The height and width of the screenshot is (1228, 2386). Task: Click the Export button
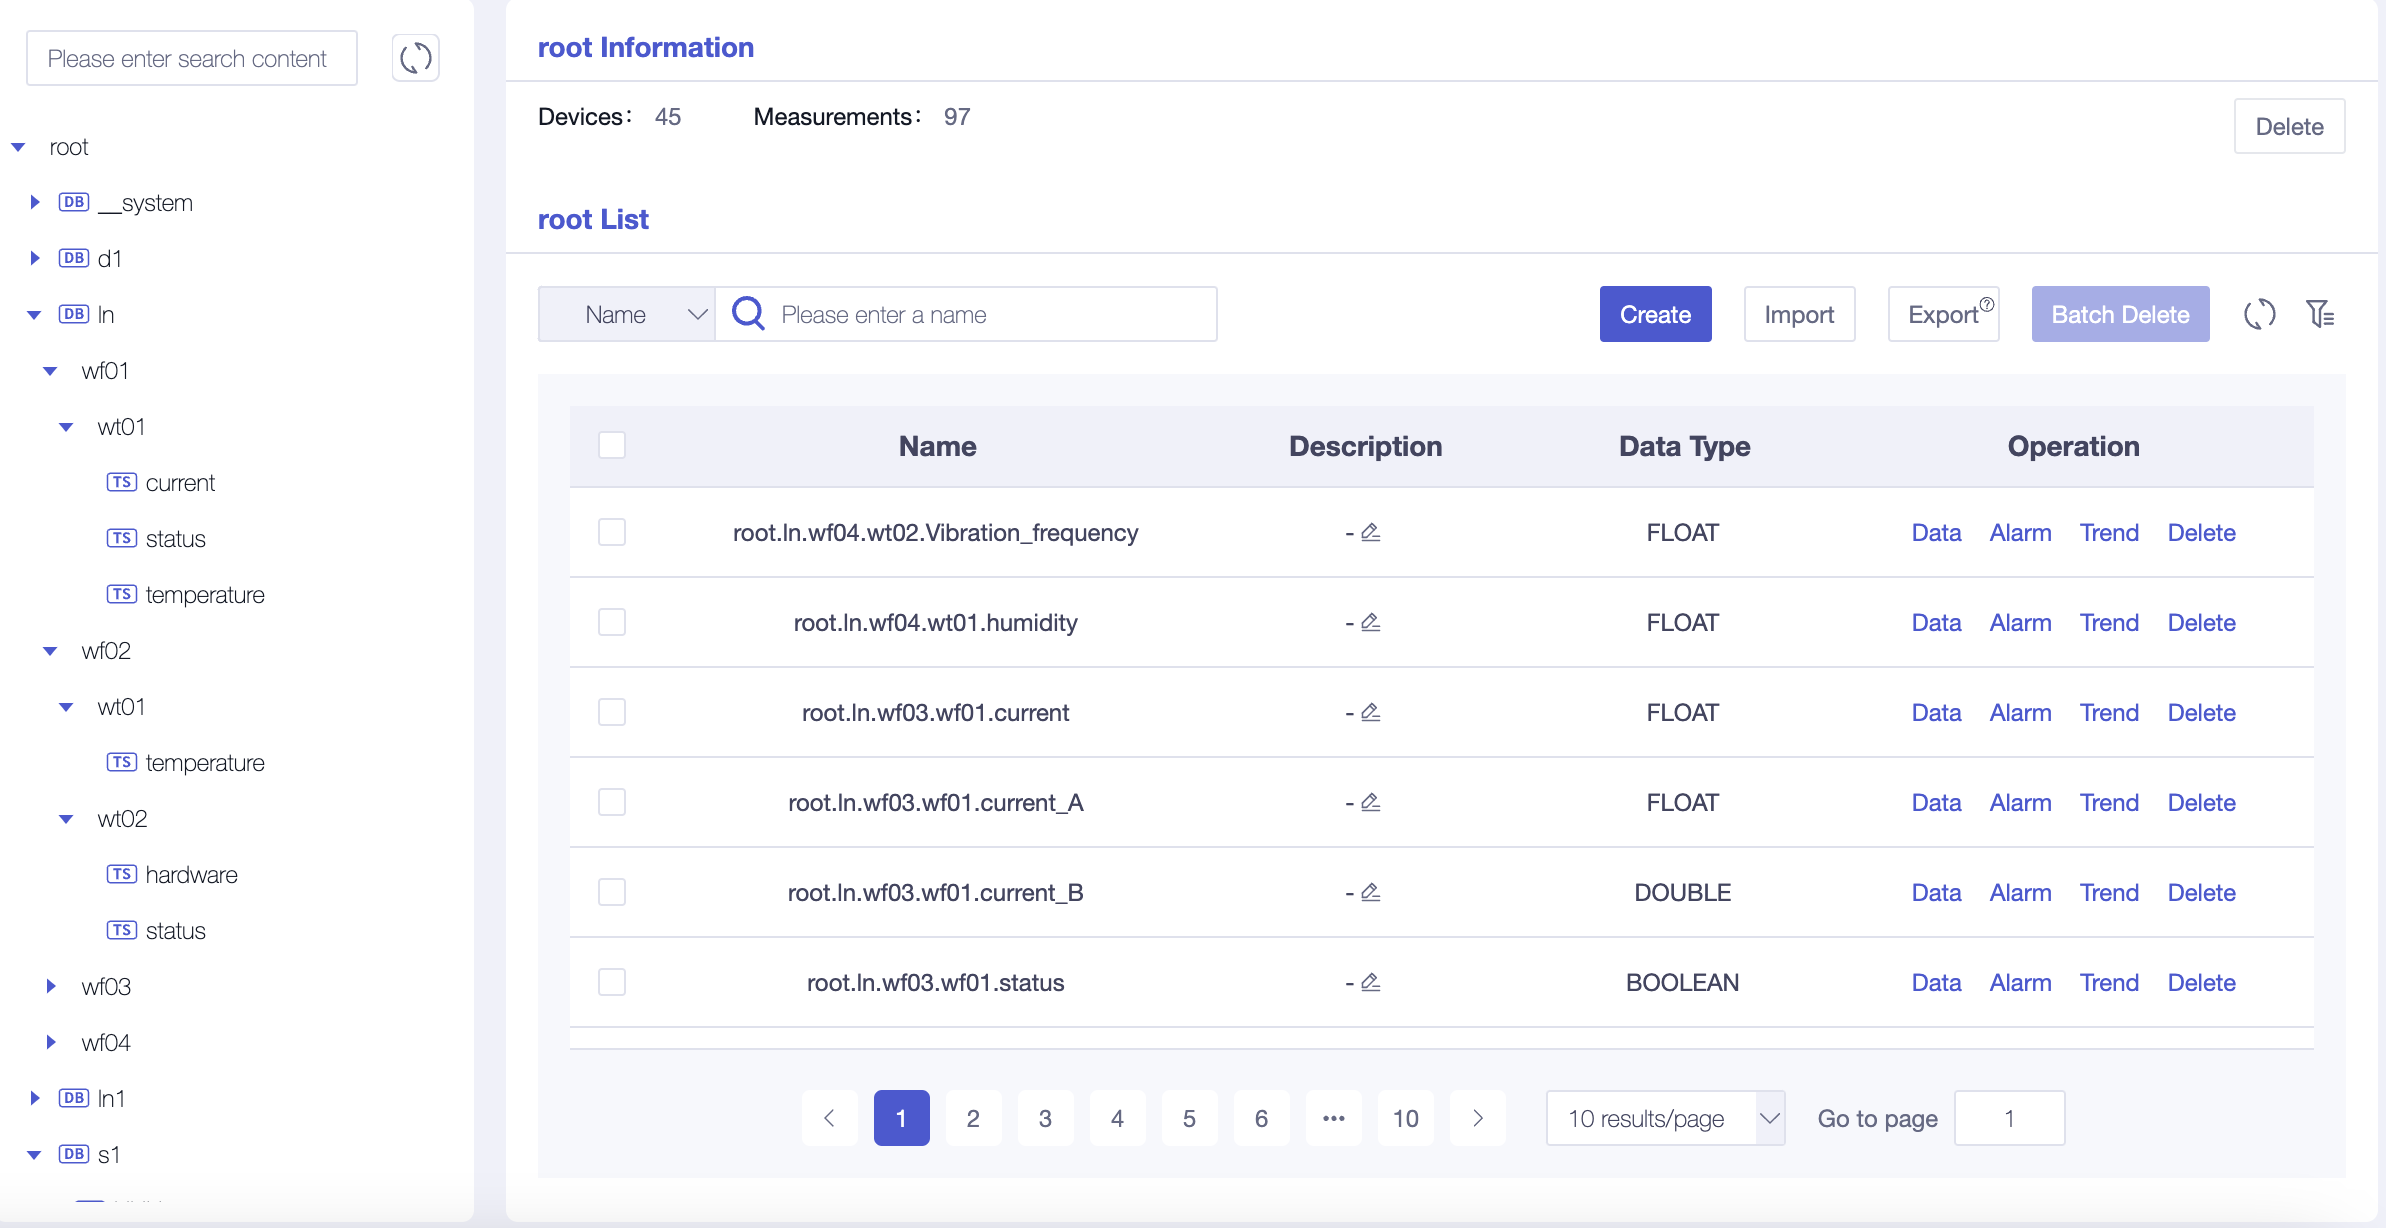point(1943,314)
